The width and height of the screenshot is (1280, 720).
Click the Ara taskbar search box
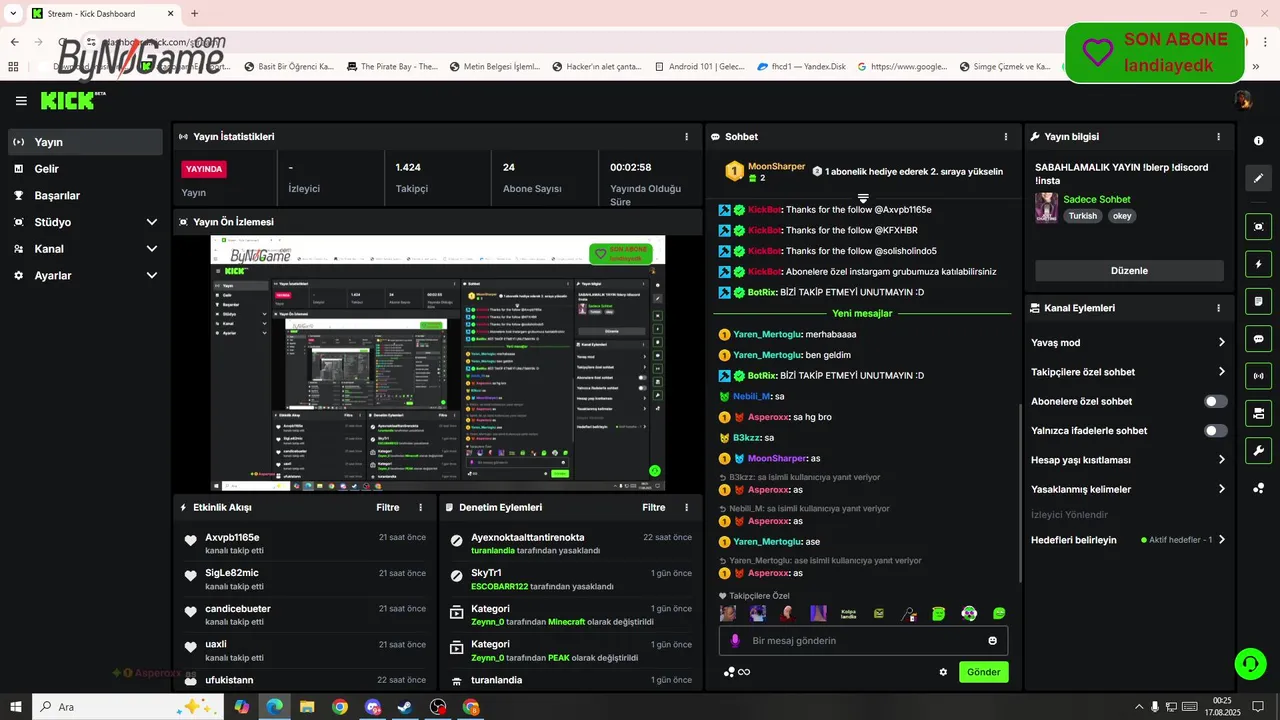coord(127,707)
